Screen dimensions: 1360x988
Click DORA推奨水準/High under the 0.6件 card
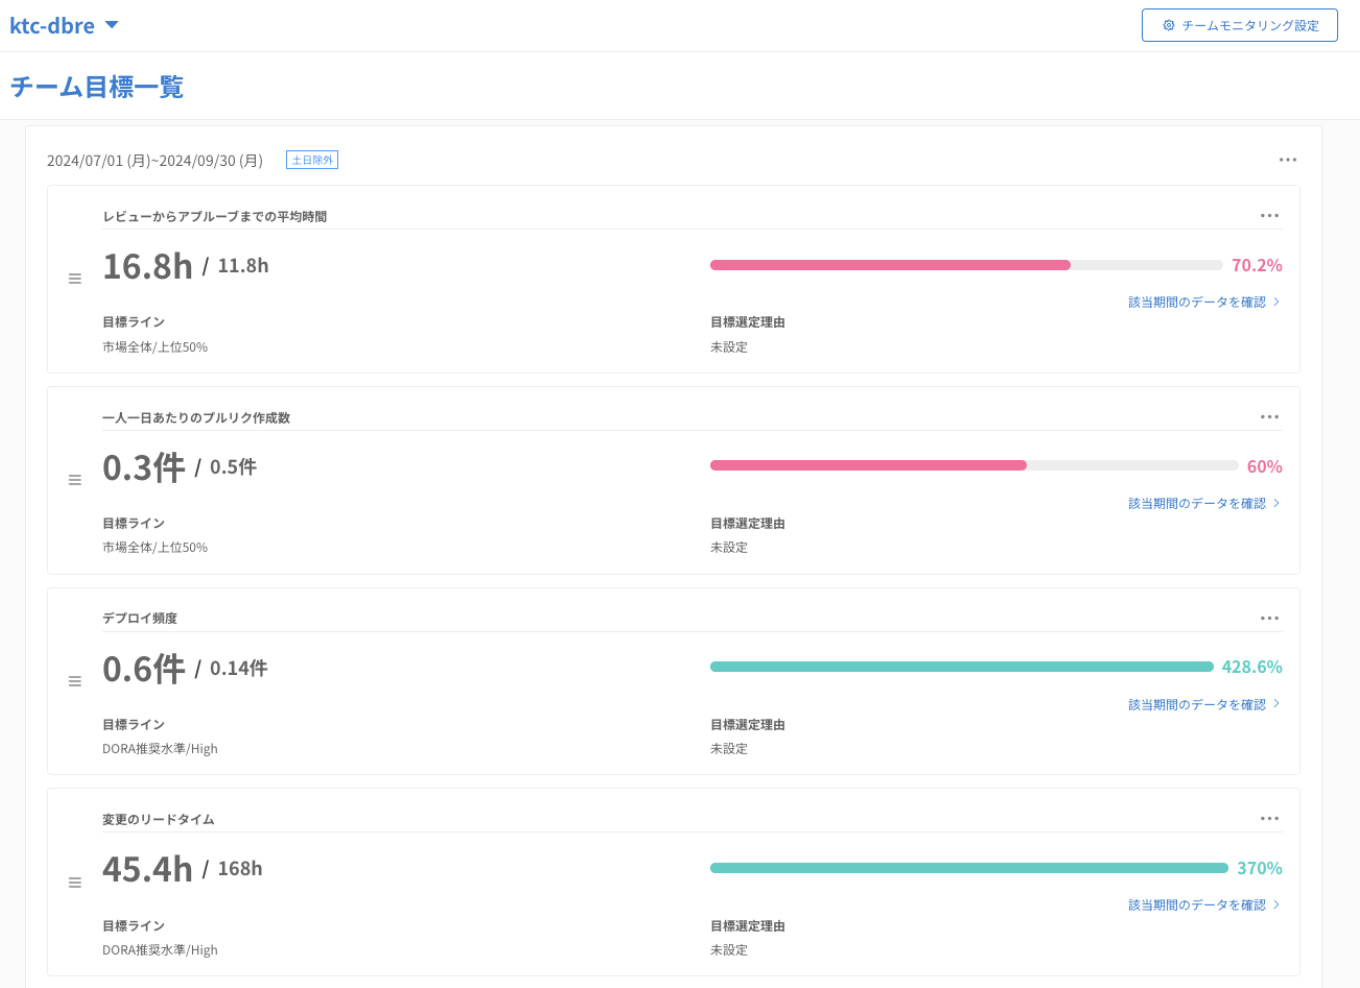[160, 749]
